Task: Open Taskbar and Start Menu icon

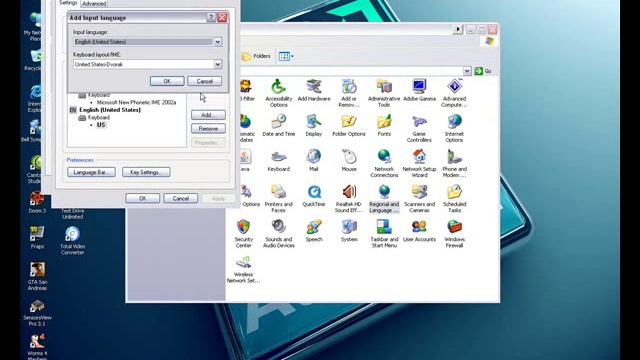Action: pyautogui.click(x=384, y=233)
